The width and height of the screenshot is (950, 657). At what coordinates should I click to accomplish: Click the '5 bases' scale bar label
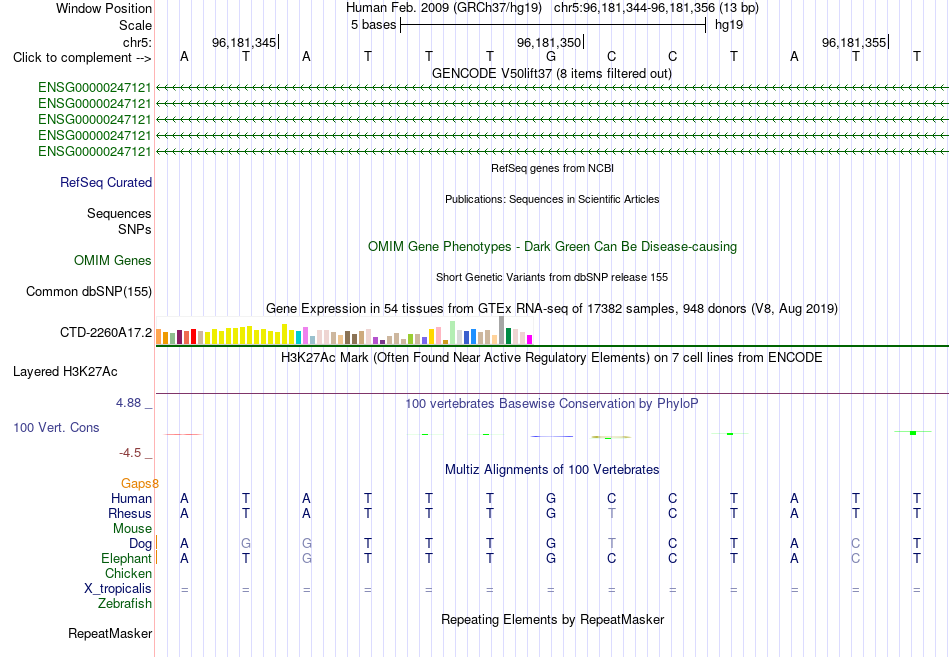tap(373, 25)
